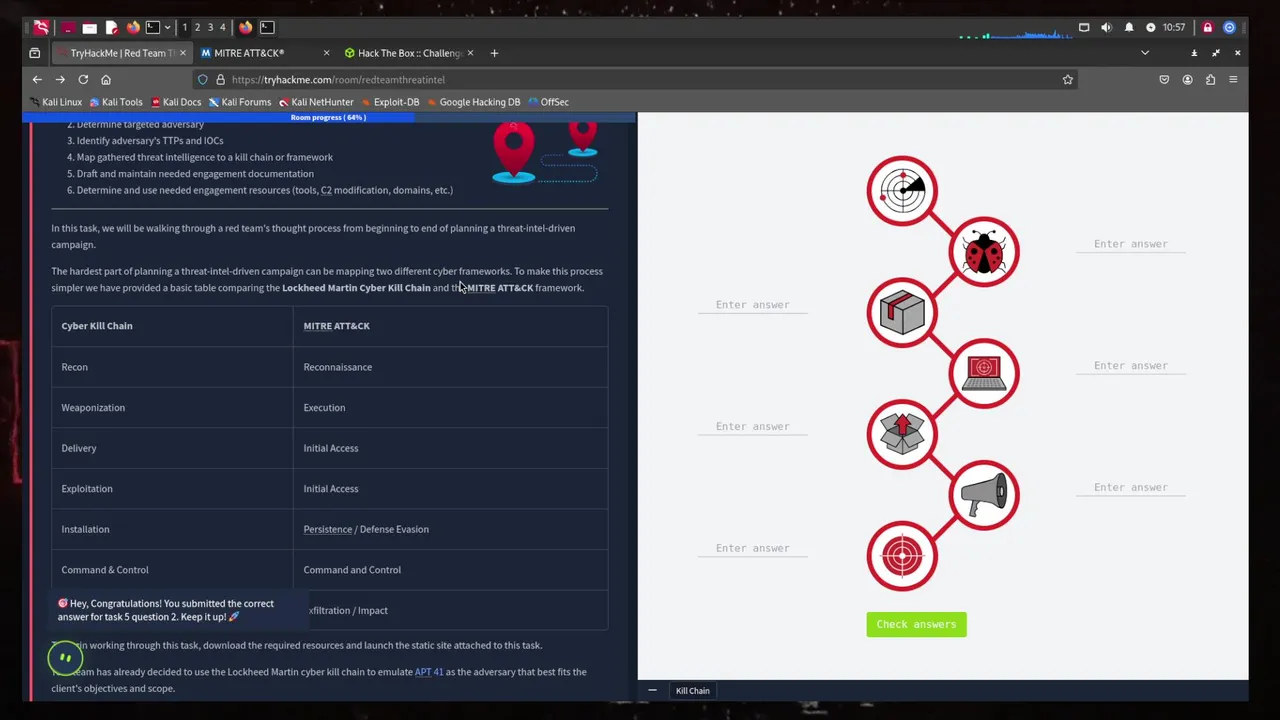Open the Kali Linux bookmark
The height and width of the screenshot is (720, 1280).
point(56,102)
